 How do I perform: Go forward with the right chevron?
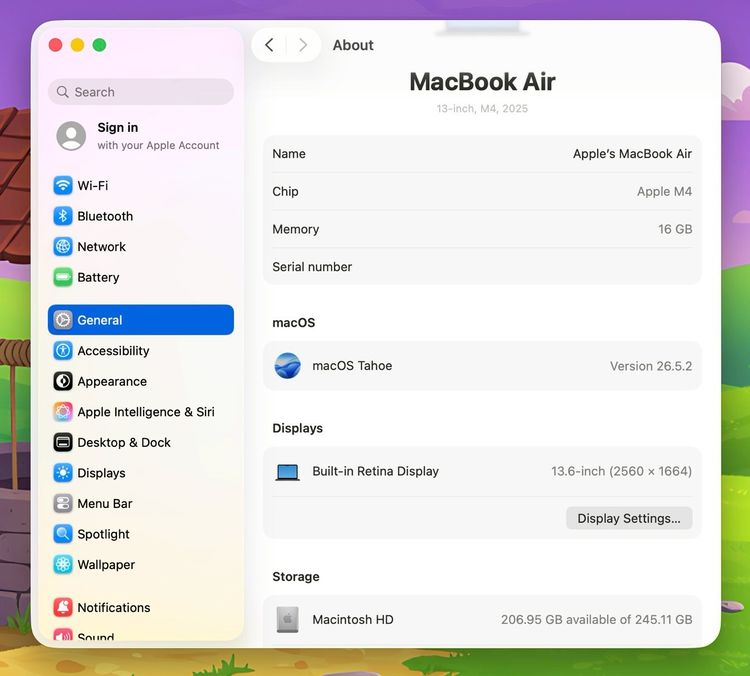pyautogui.click(x=303, y=45)
